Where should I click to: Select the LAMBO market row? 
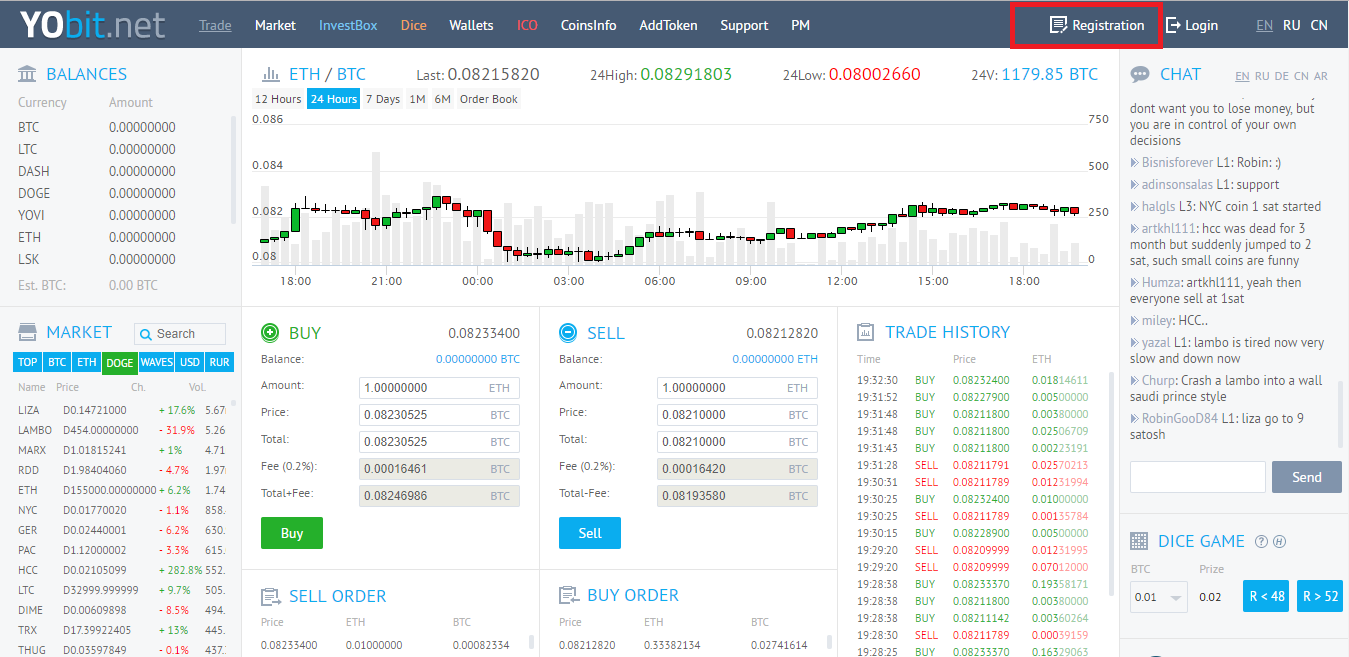coord(122,430)
